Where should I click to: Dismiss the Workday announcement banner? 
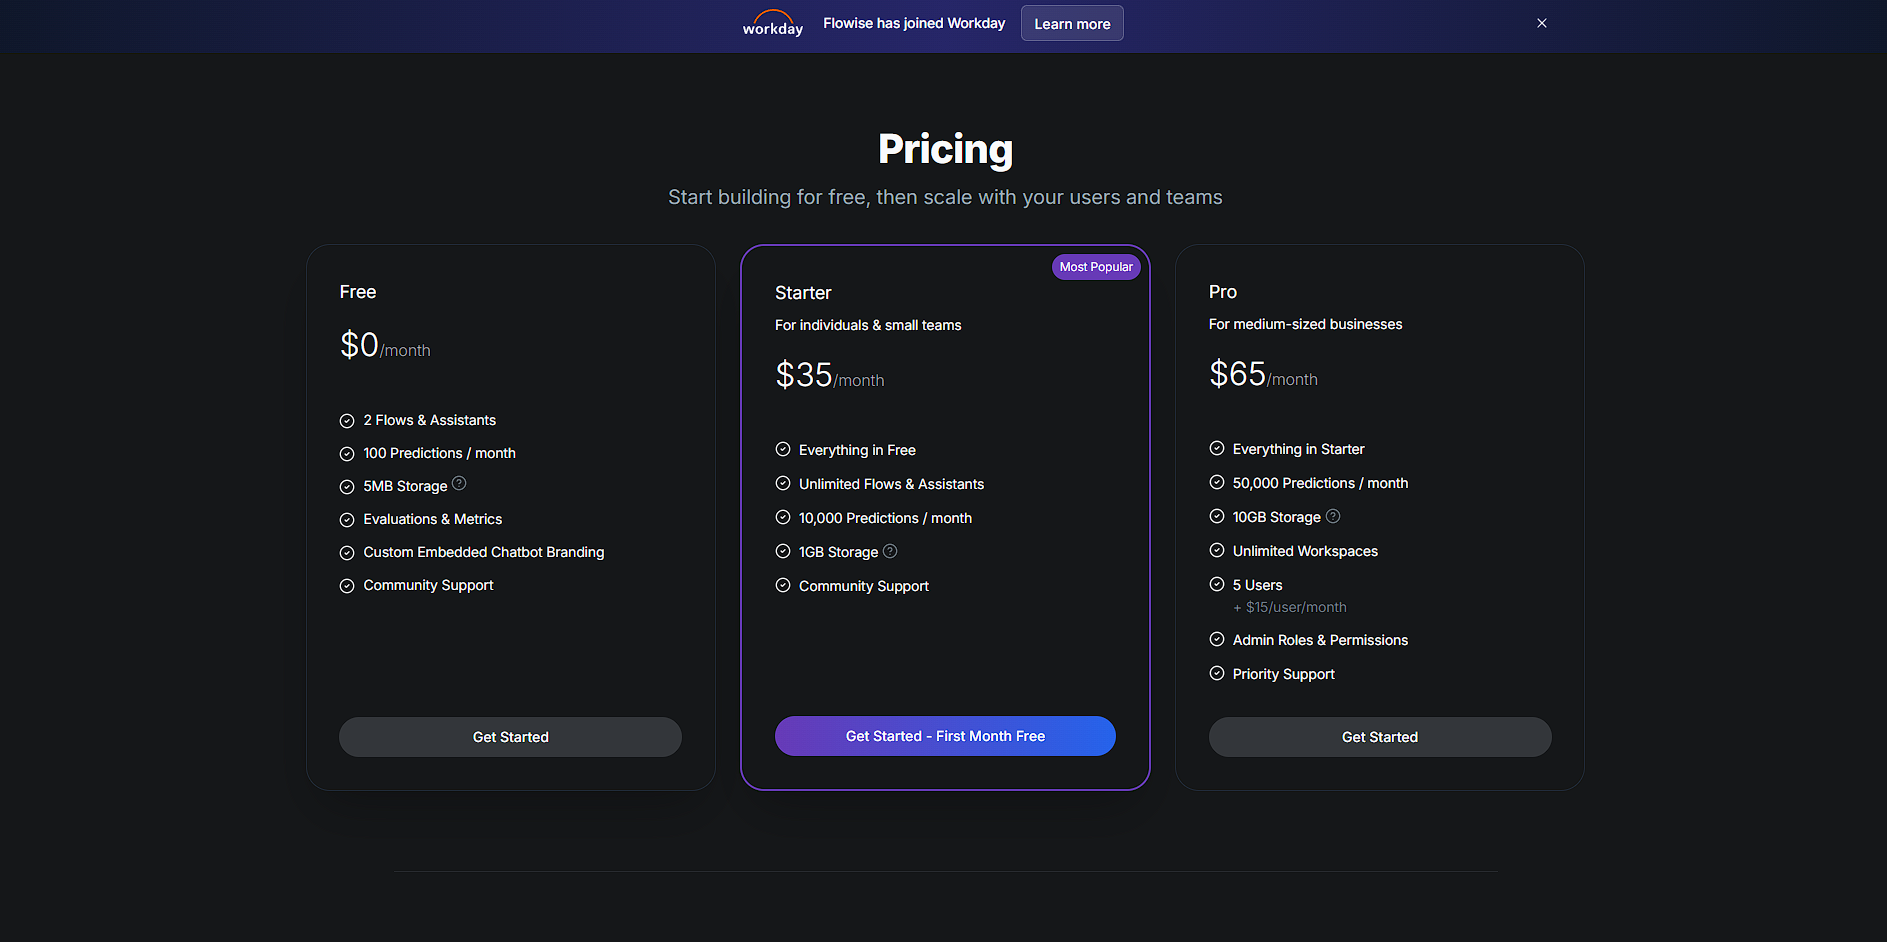(x=1541, y=23)
